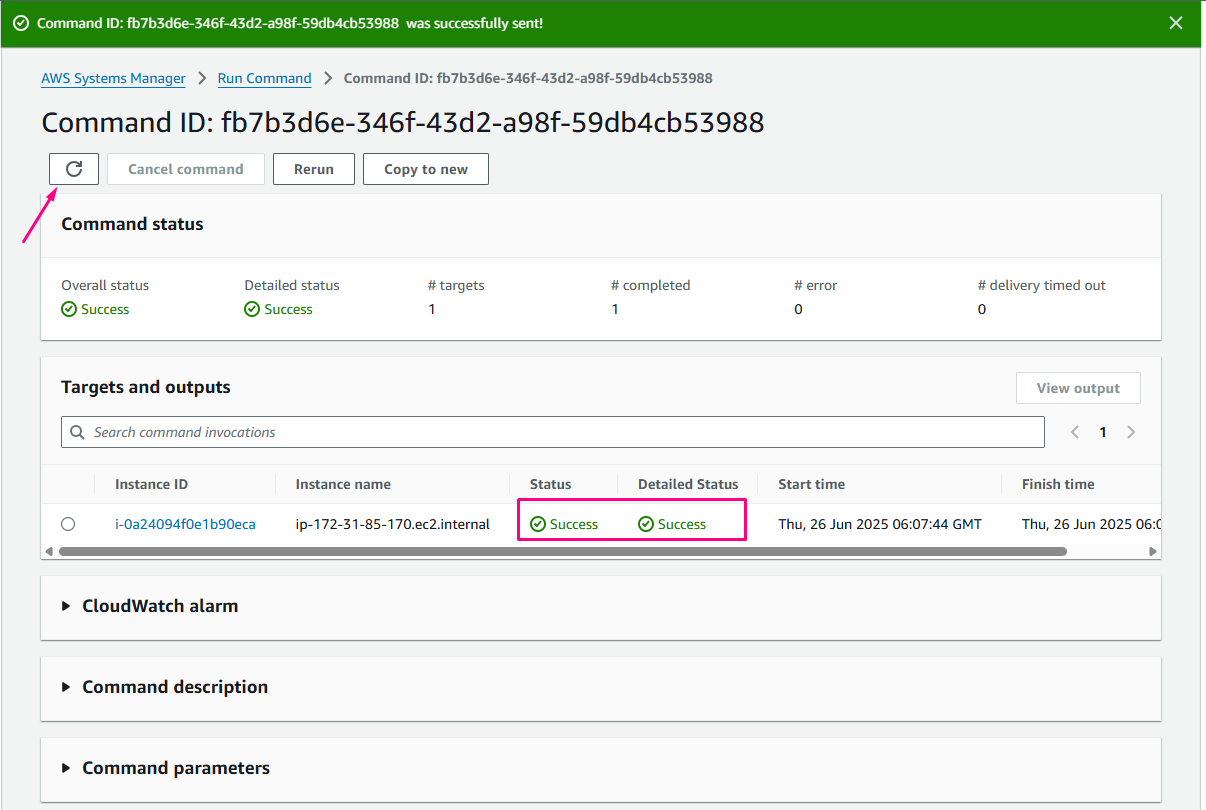Image resolution: width=1206 pixels, height=810 pixels.
Task: Open AWS Systems Manager breadcrumb link
Action: (x=113, y=78)
